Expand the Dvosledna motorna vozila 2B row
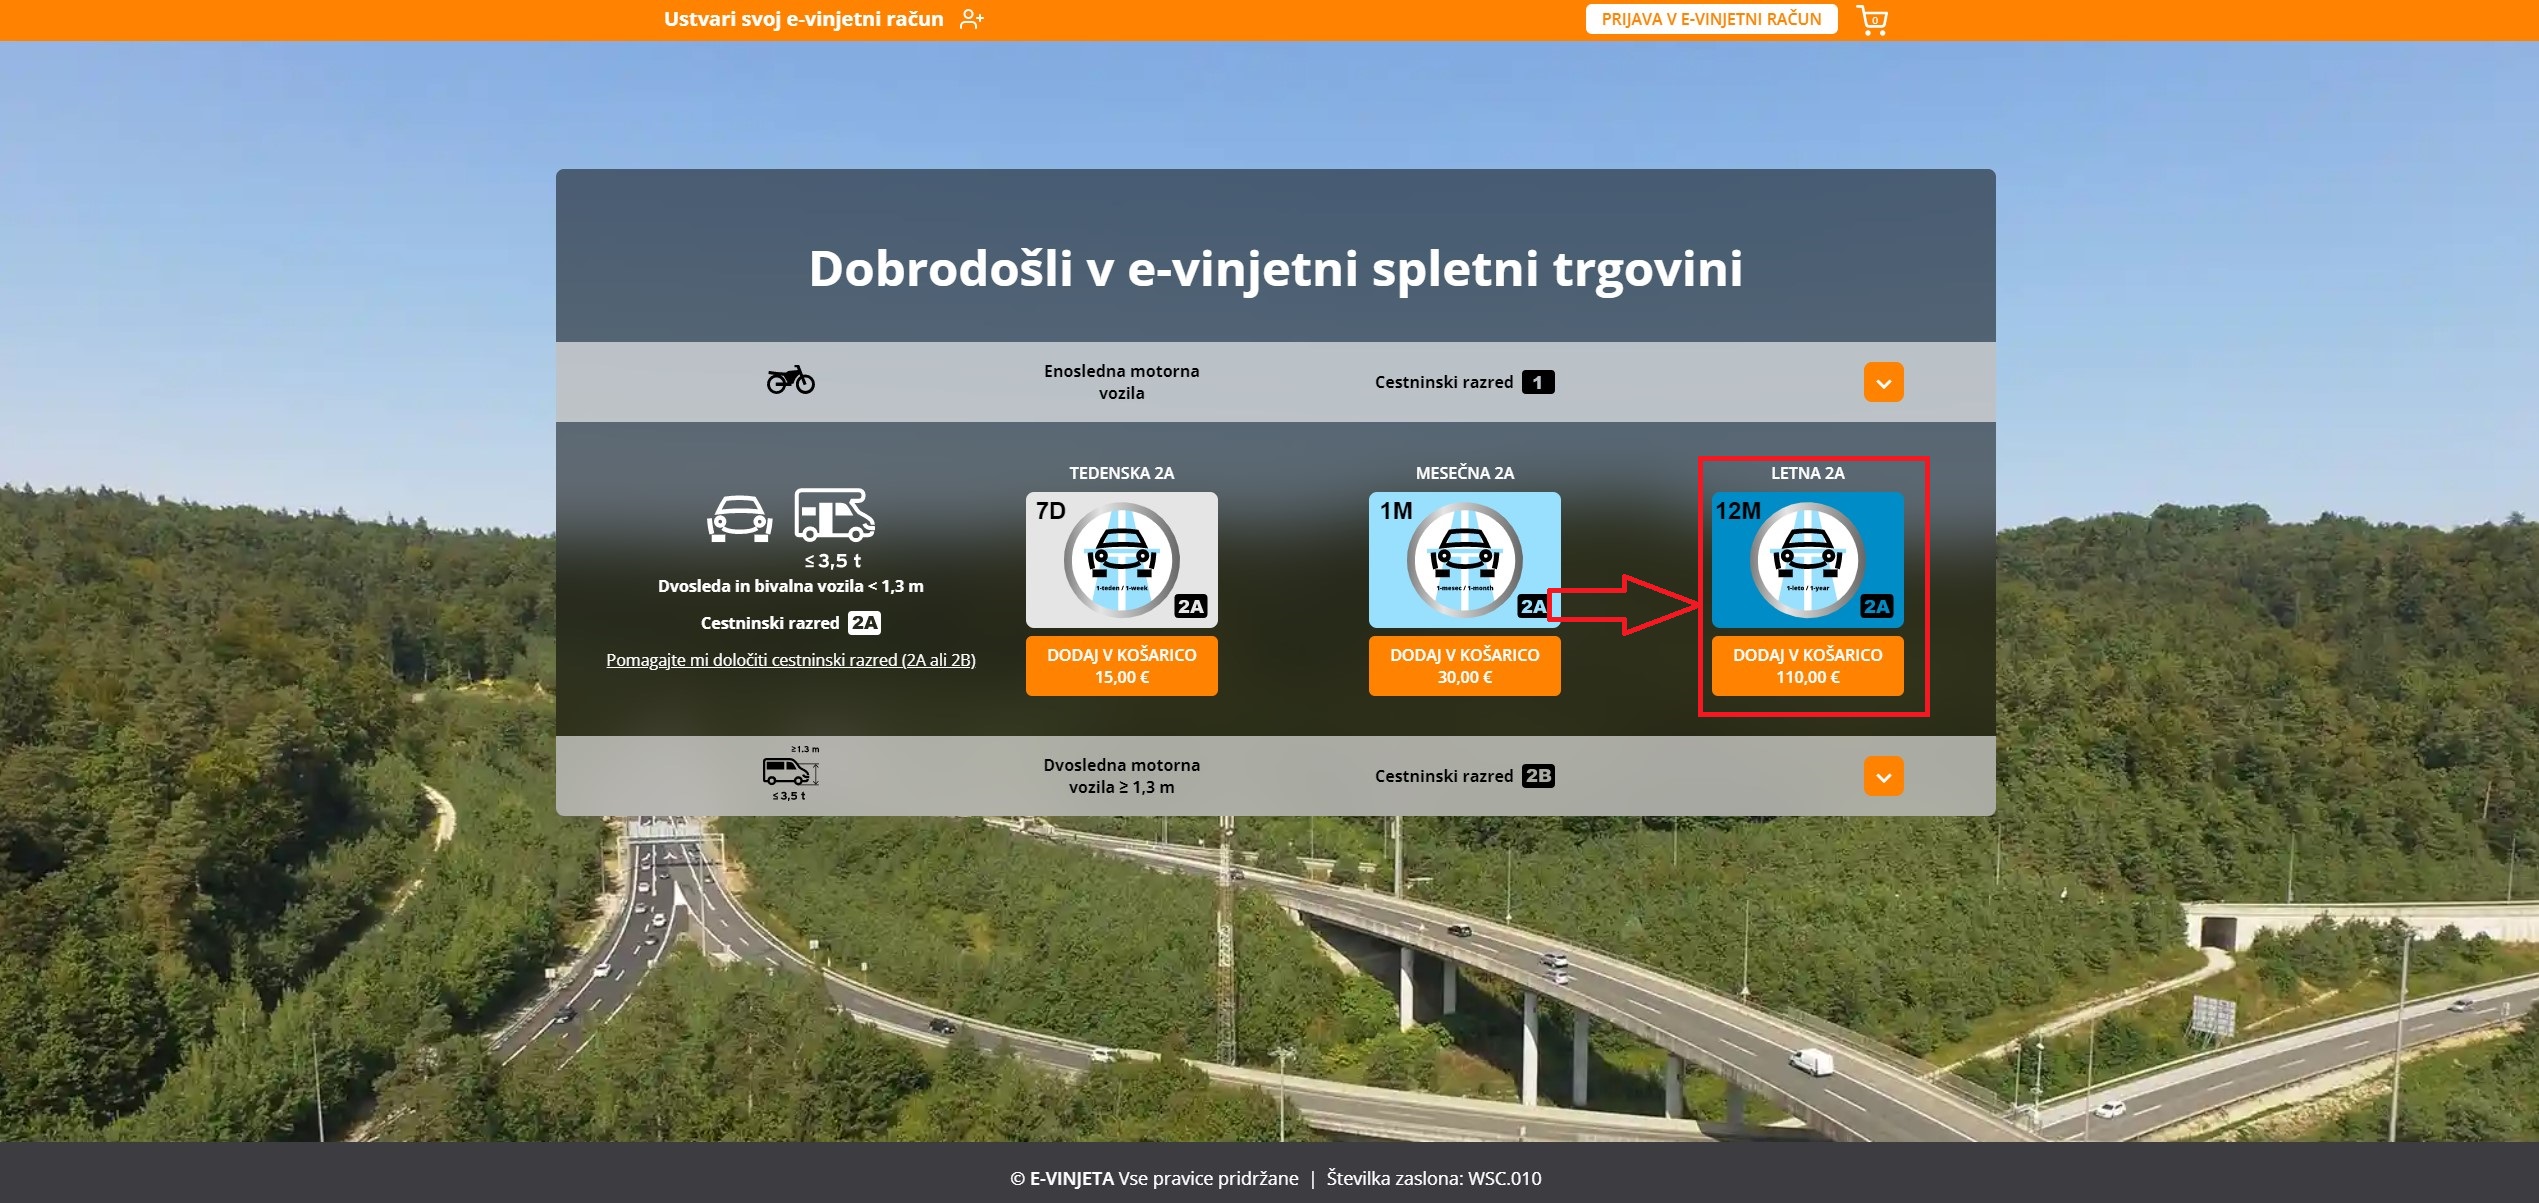The image size is (2539, 1203). click(1882, 776)
